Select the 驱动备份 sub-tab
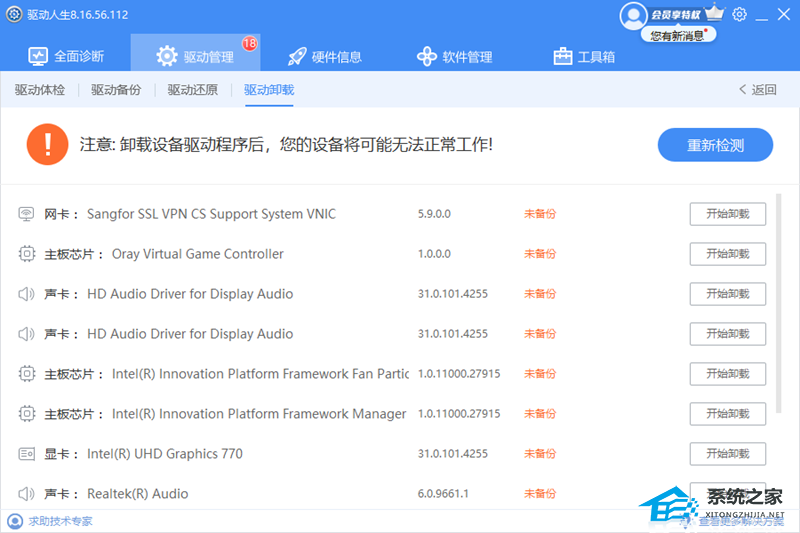 tap(116, 90)
